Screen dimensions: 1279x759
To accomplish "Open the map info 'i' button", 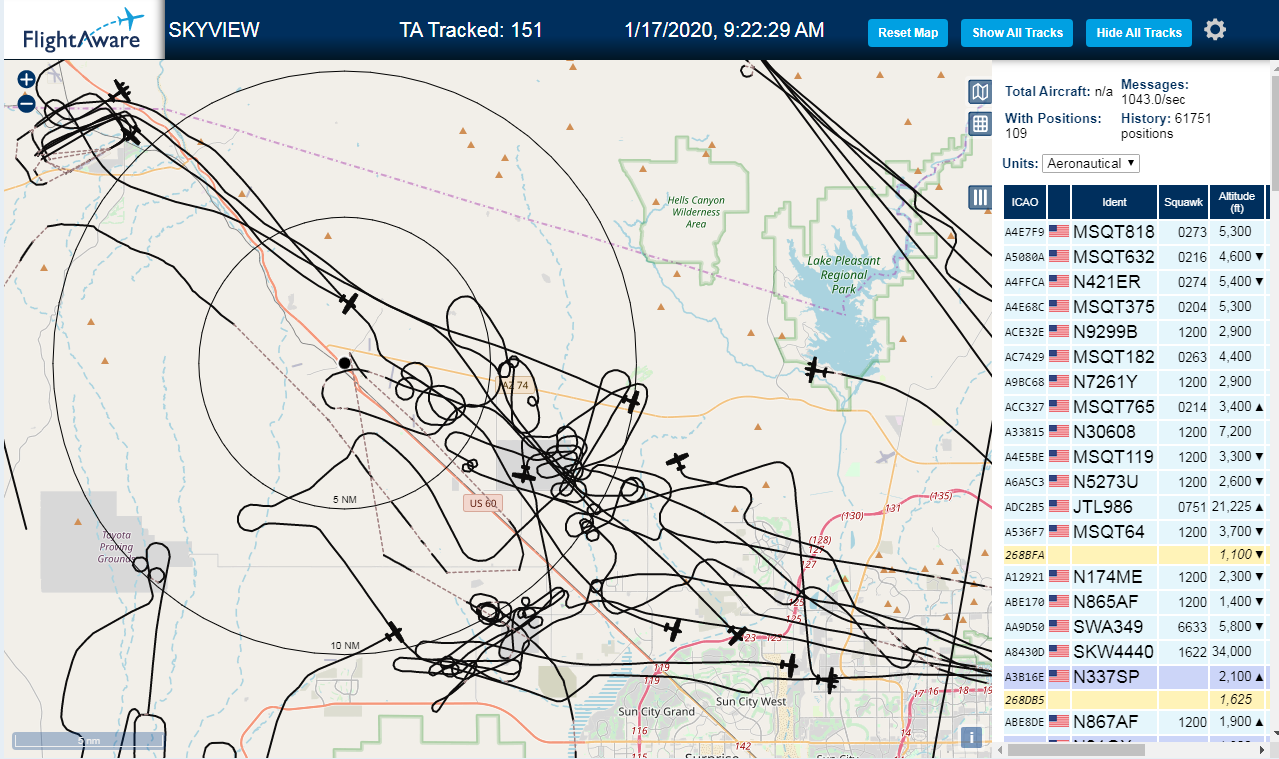I will coord(970,738).
